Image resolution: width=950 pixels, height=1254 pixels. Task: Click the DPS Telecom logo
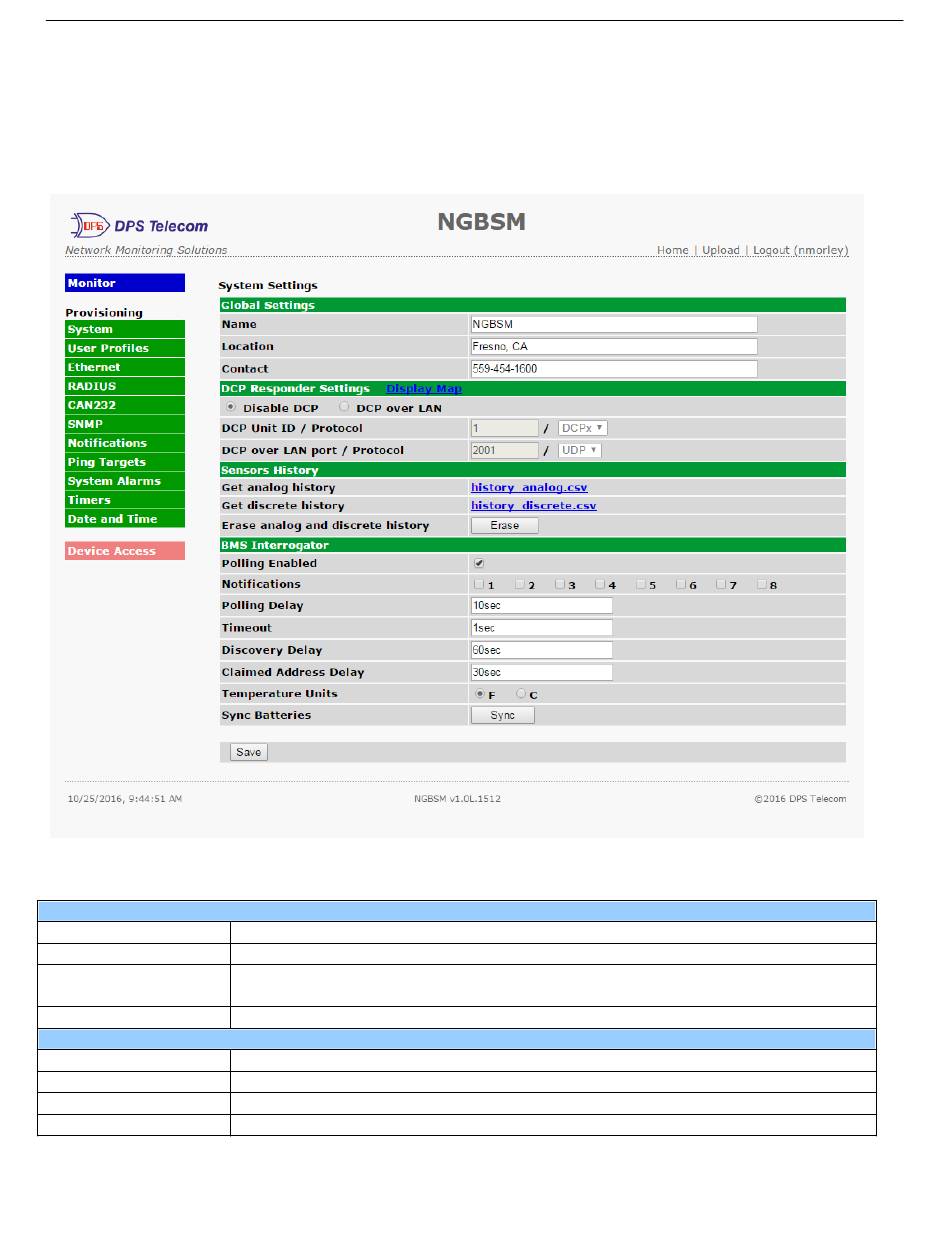point(138,225)
